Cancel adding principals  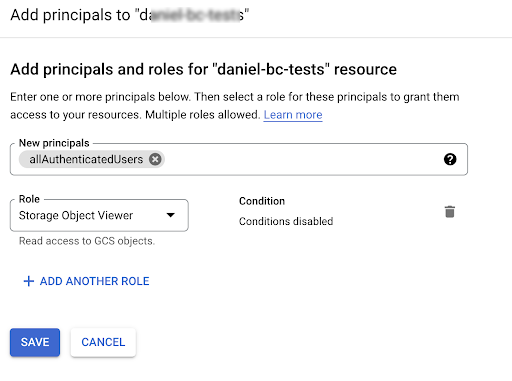(x=103, y=342)
